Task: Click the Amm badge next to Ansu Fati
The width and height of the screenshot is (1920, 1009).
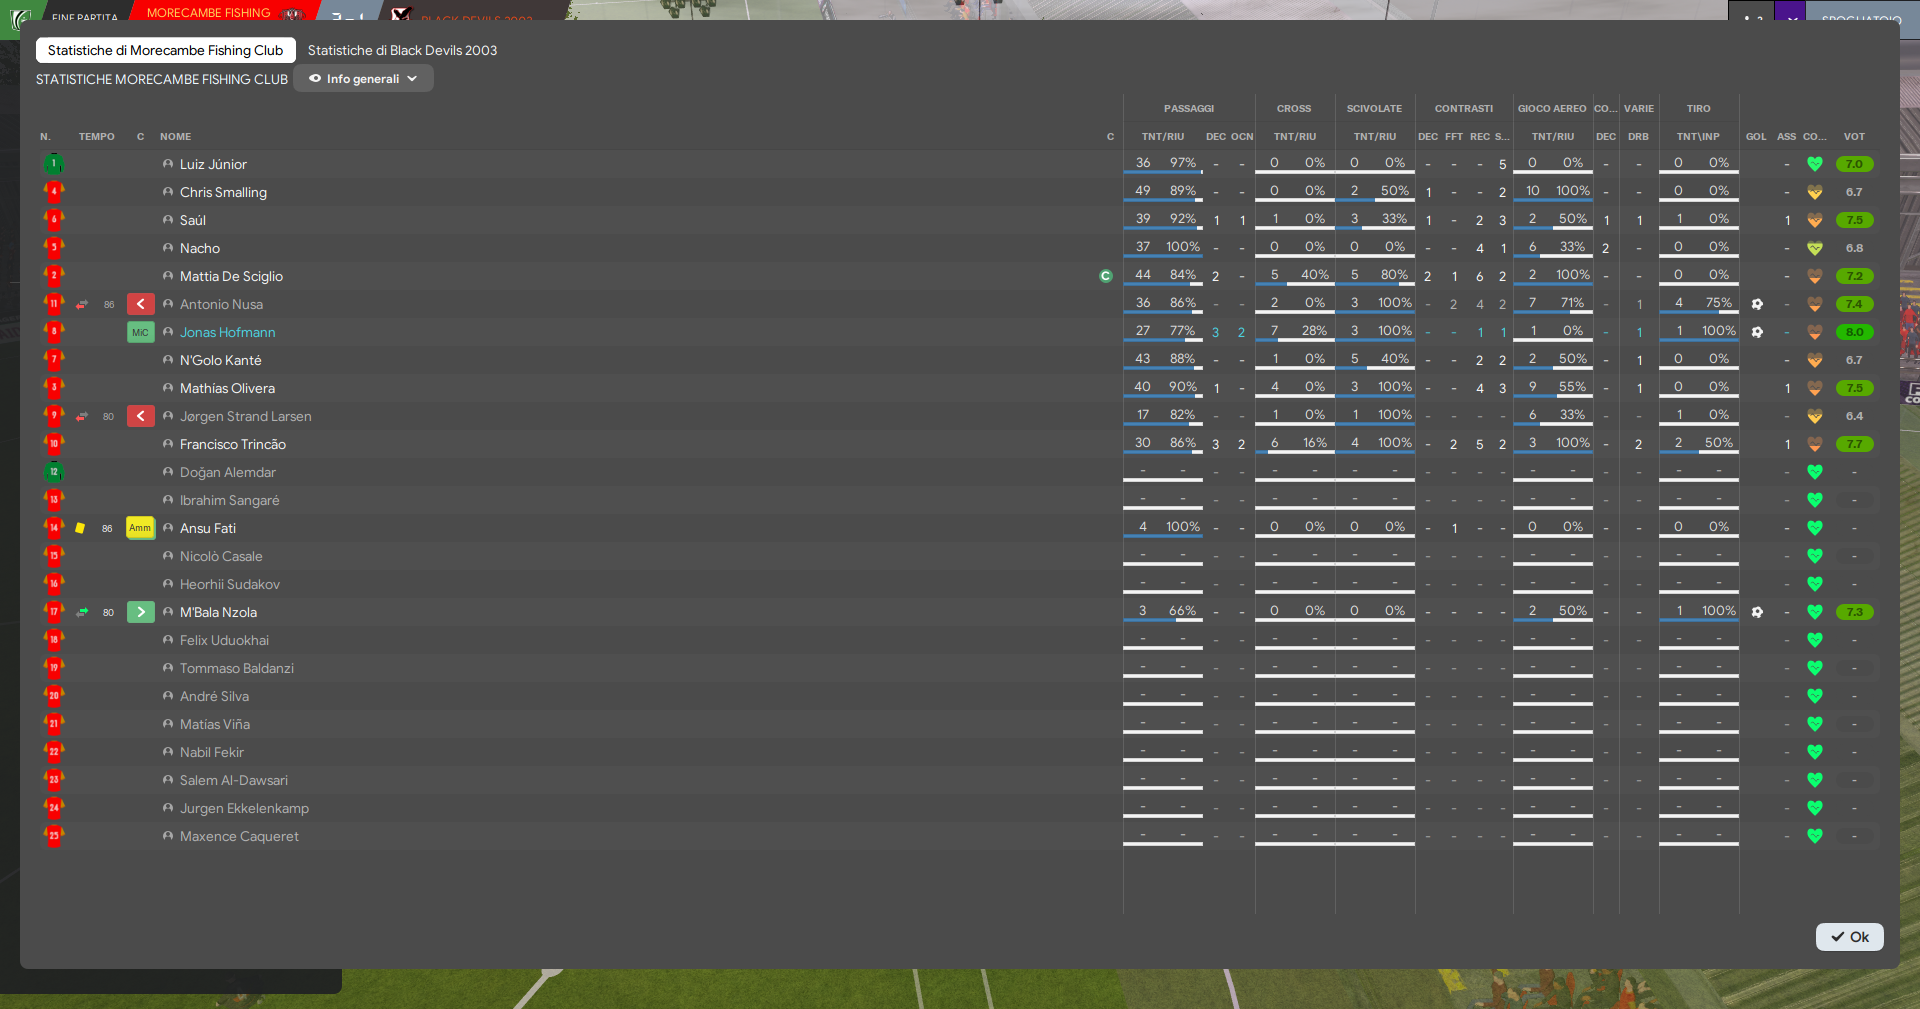Action: point(141,528)
